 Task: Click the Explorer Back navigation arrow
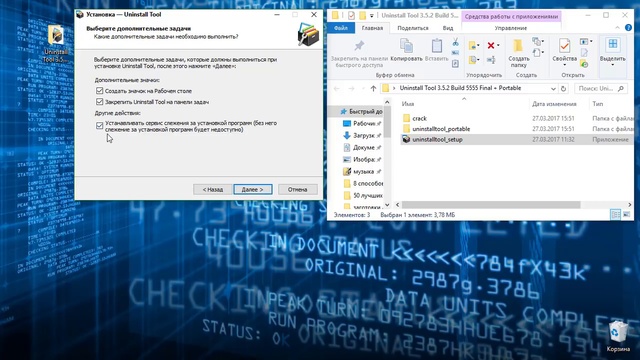coord(337,88)
